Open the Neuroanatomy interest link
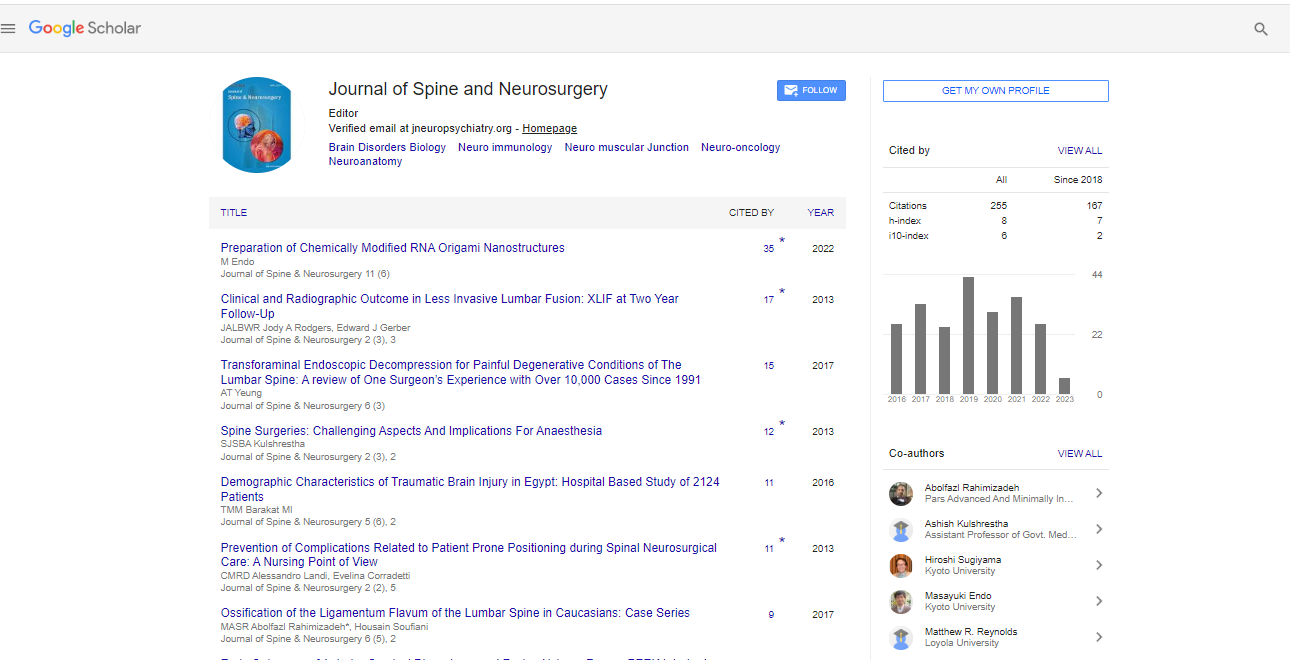The height and width of the screenshot is (660, 1290). point(366,161)
